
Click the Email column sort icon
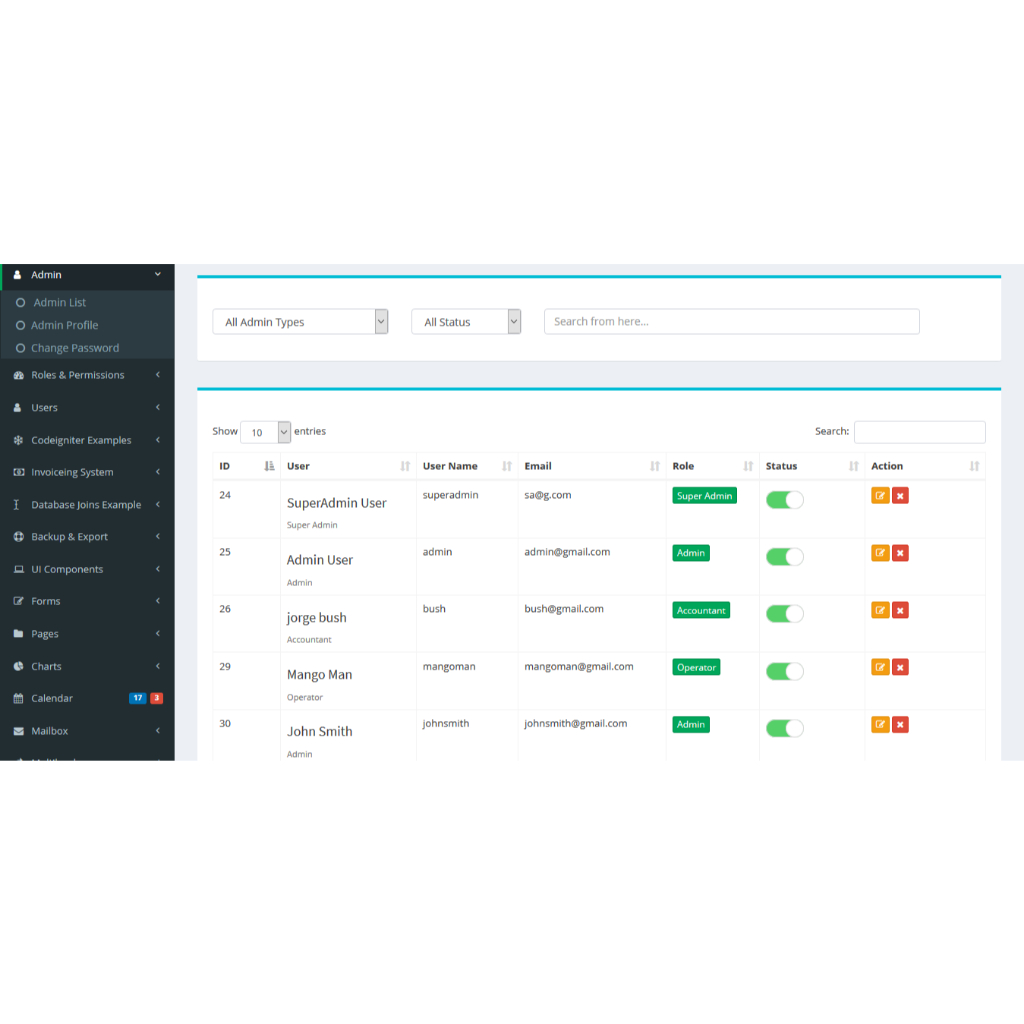pos(654,466)
